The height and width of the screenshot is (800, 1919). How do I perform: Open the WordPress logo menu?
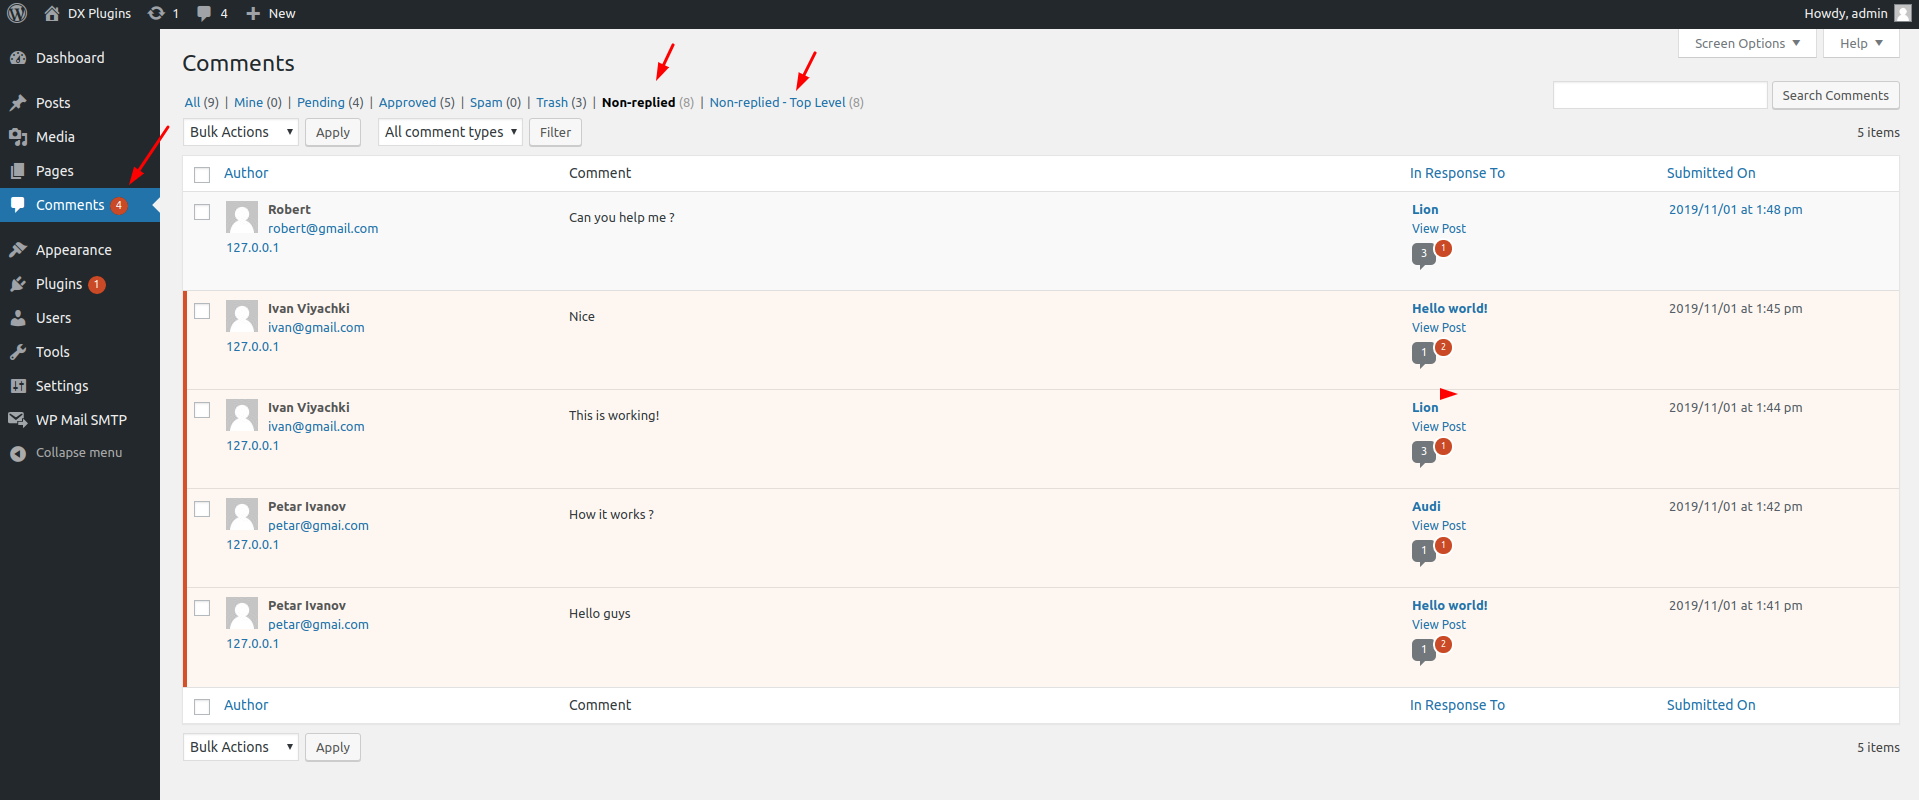click(x=17, y=13)
